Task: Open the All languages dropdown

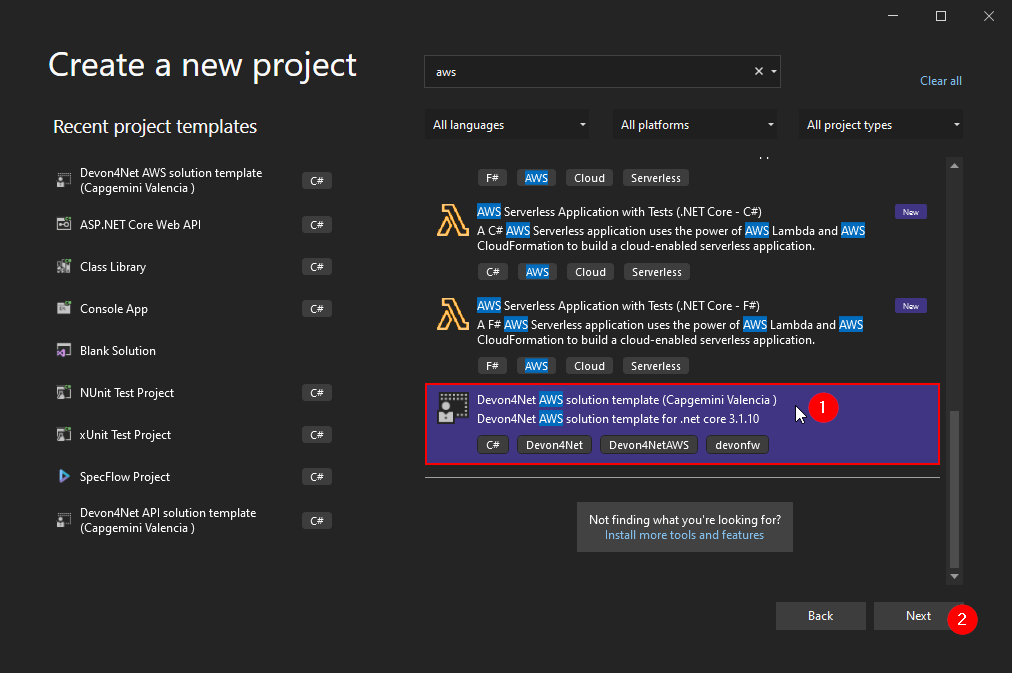Action: coord(507,124)
